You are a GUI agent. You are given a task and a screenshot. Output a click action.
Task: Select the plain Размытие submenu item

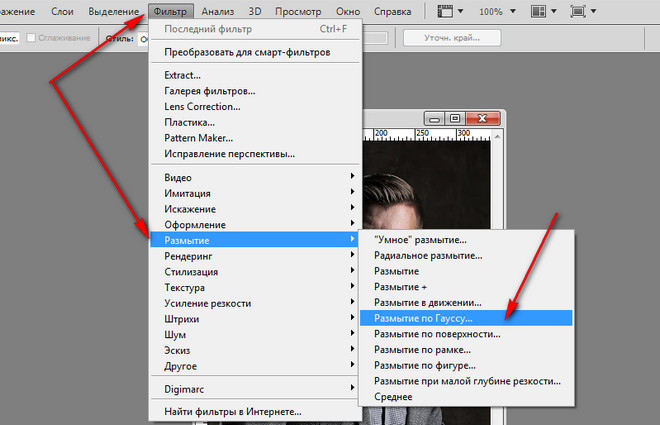(466, 271)
